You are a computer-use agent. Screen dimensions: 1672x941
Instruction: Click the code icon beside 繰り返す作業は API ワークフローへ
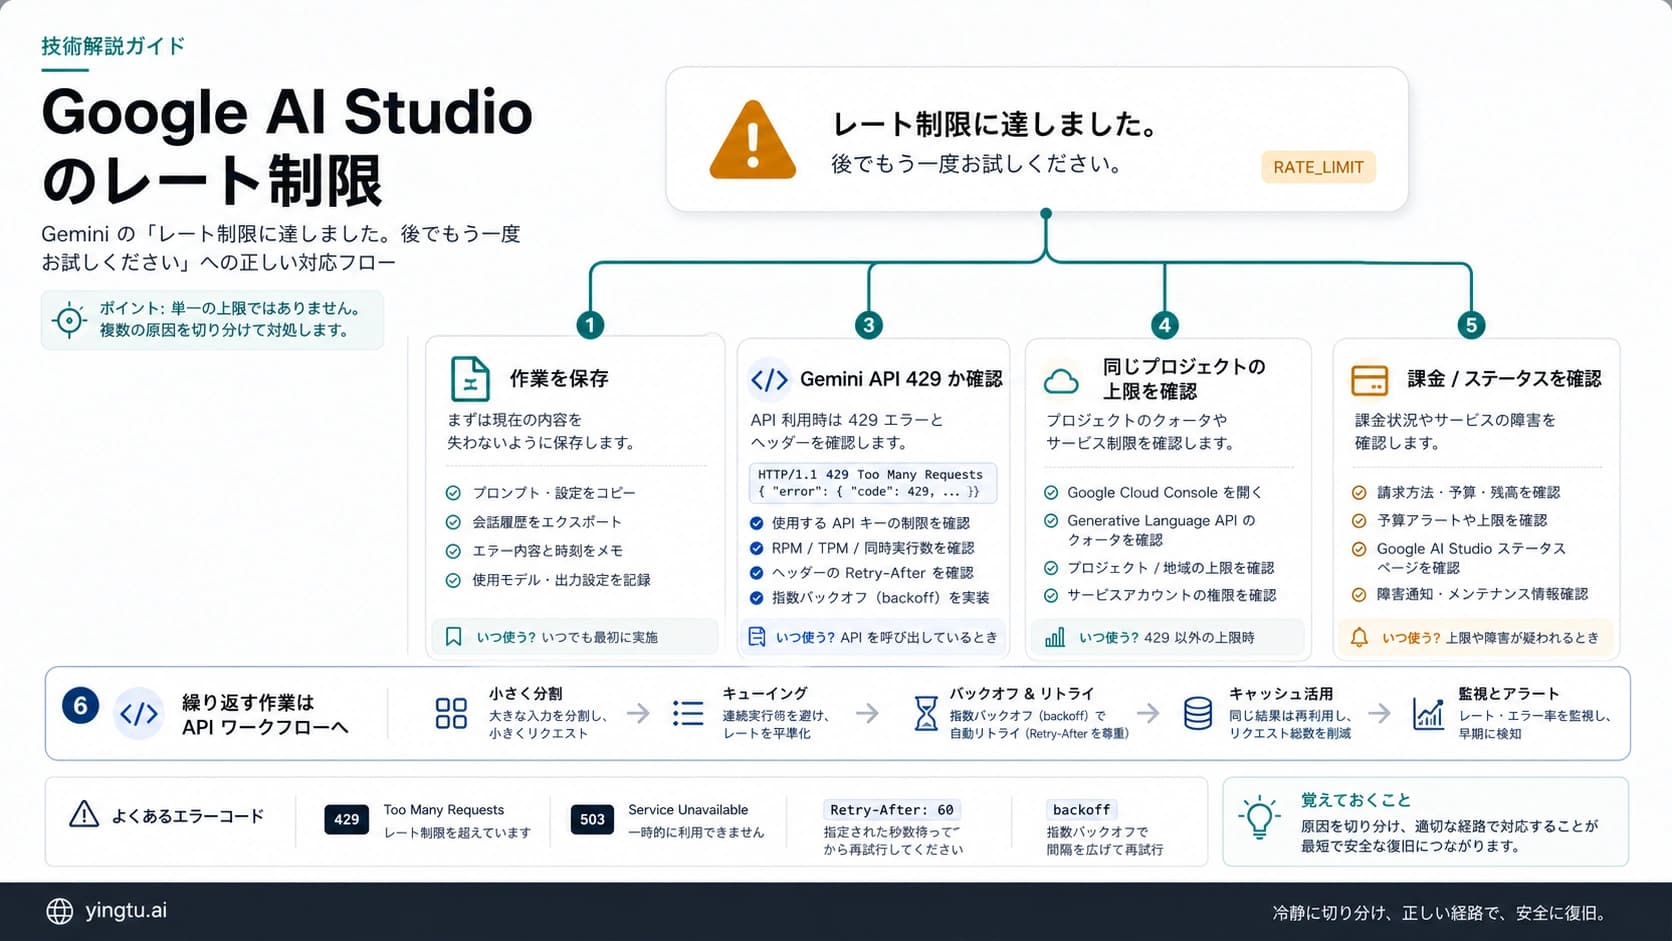138,713
